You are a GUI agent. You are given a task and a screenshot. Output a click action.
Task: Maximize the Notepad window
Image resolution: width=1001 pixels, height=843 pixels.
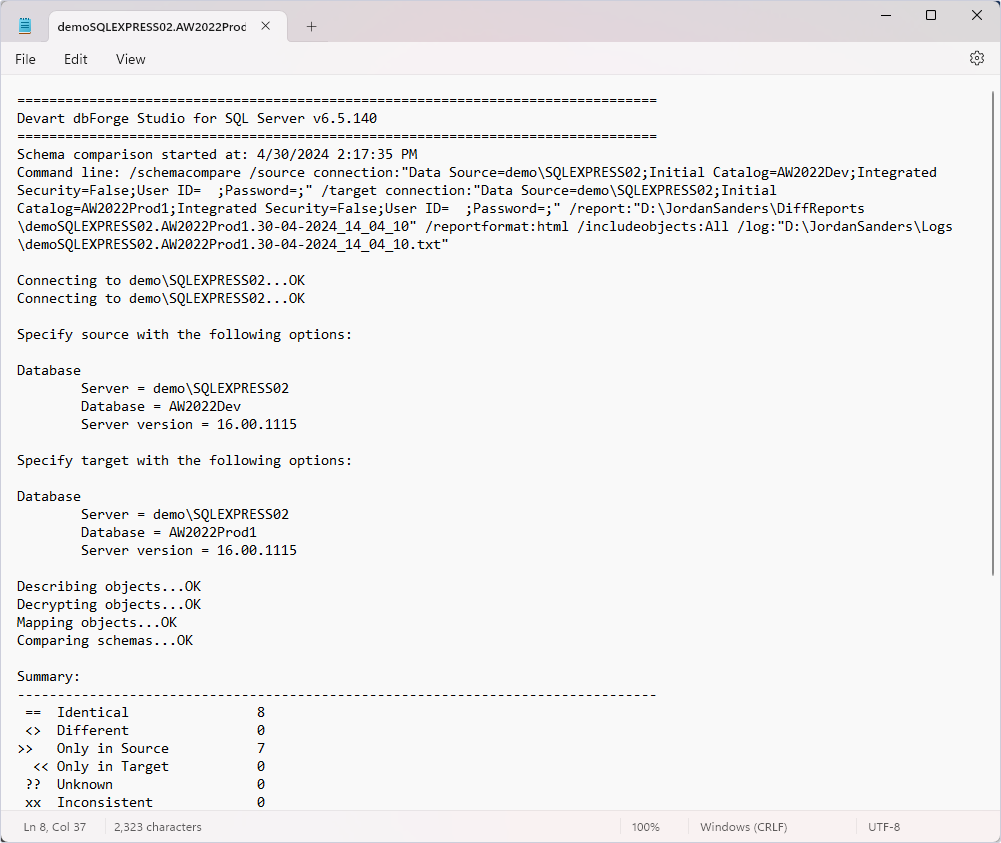point(931,15)
